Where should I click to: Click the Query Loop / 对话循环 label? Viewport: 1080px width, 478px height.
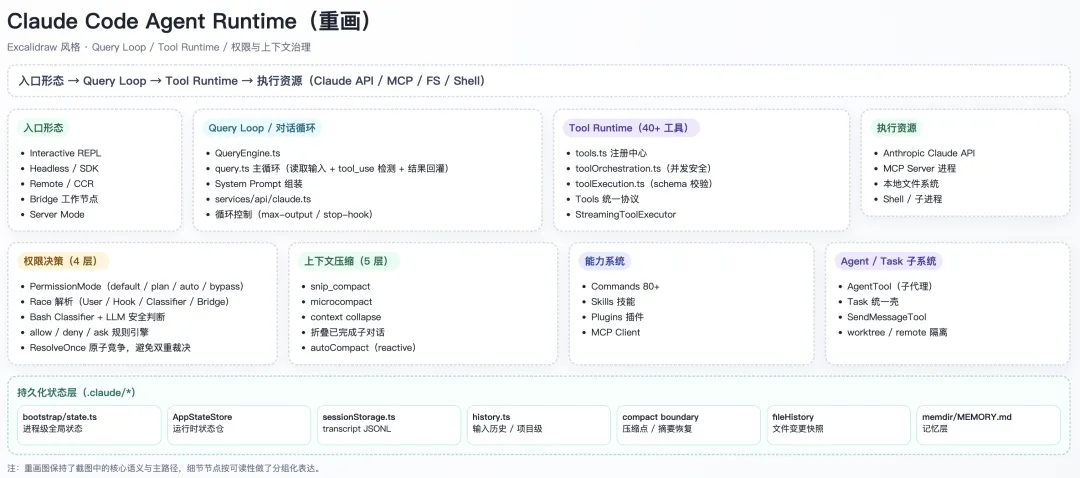click(x=261, y=128)
